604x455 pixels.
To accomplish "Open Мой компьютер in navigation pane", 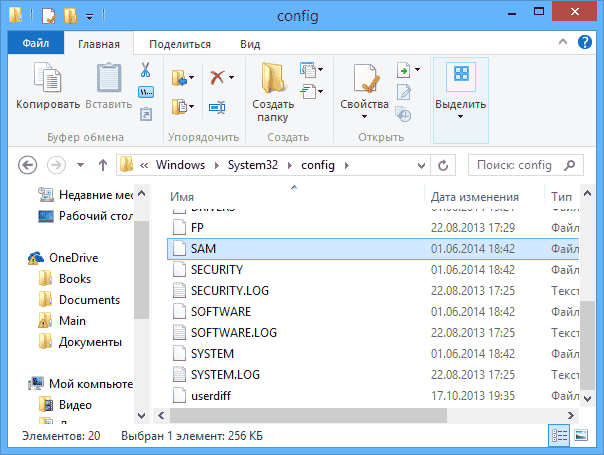I will (x=81, y=384).
